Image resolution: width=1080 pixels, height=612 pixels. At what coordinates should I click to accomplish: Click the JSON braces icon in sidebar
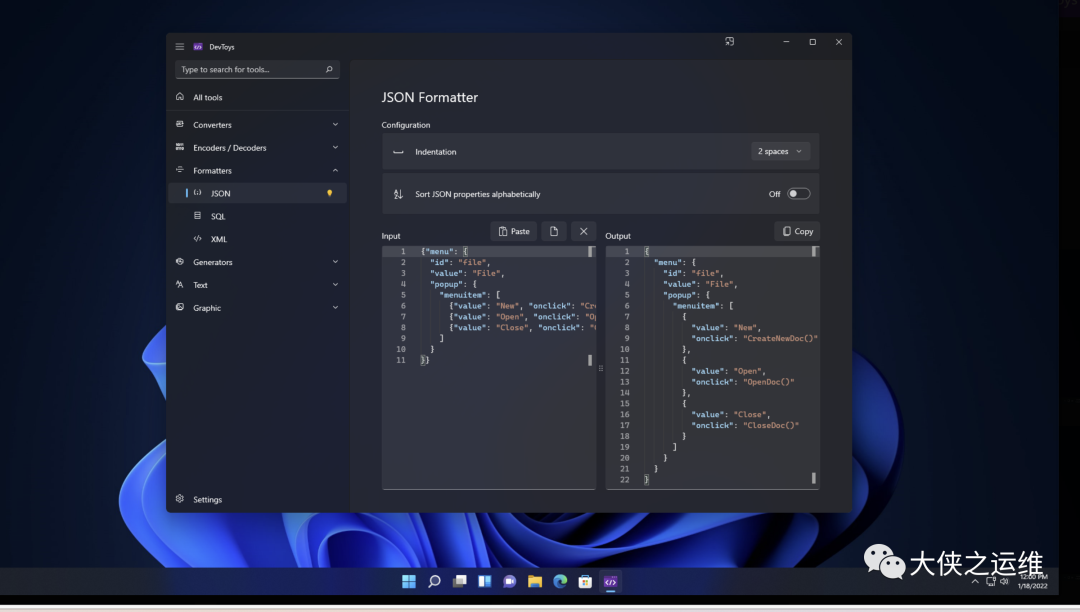(x=198, y=193)
